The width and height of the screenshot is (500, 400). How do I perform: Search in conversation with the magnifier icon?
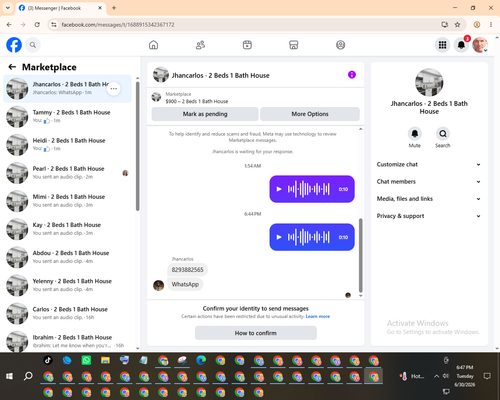(x=443, y=134)
